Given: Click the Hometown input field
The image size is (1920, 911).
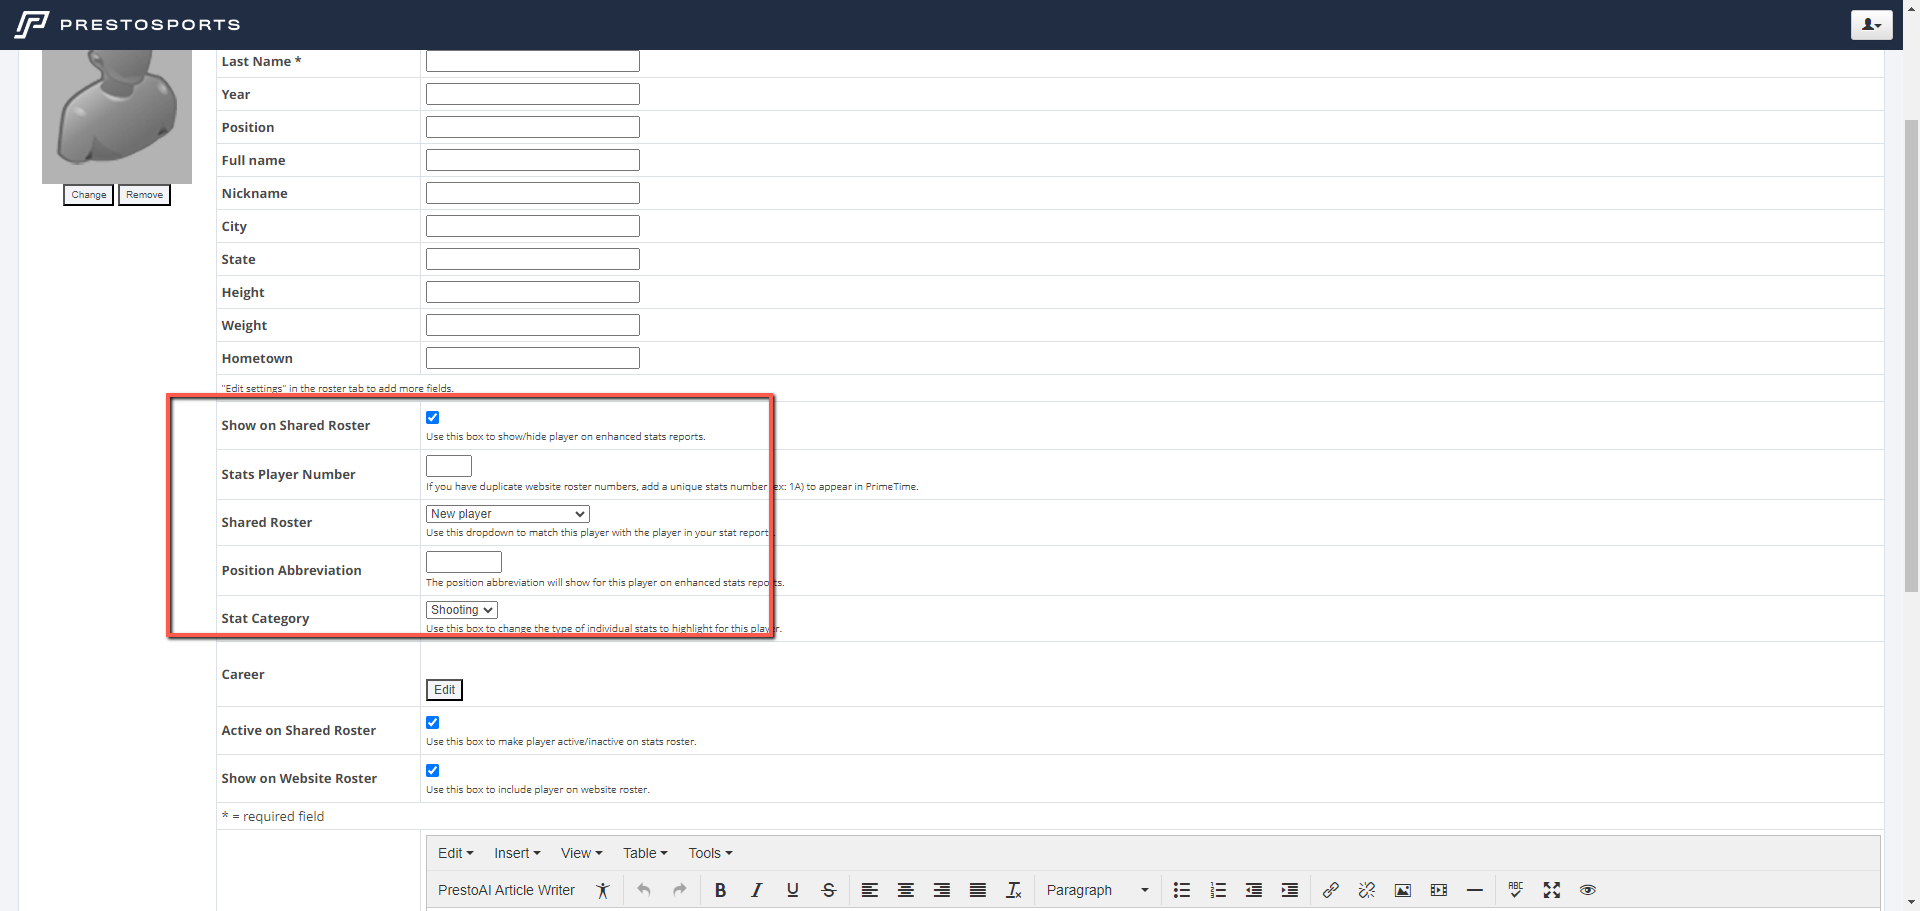Looking at the screenshot, I should point(532,358).
